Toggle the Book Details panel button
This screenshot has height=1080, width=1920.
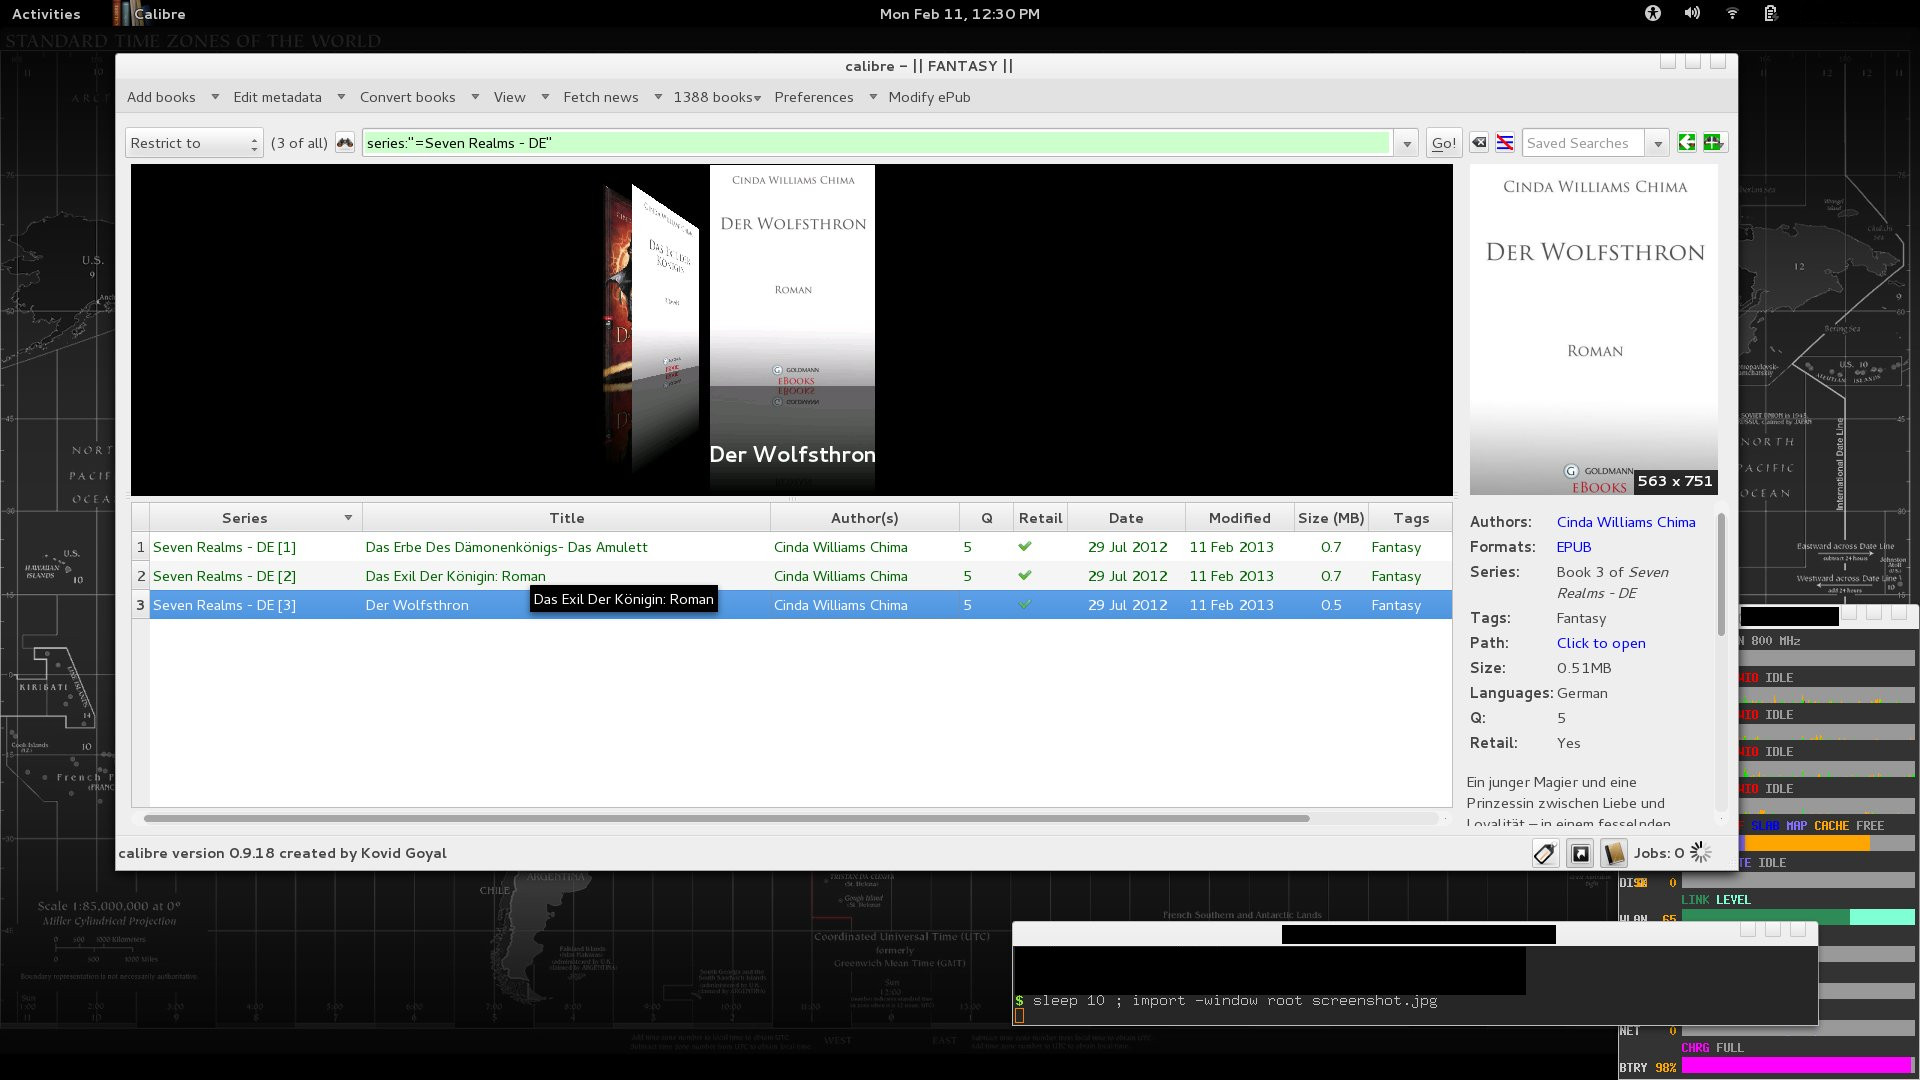click(1614, 853)
